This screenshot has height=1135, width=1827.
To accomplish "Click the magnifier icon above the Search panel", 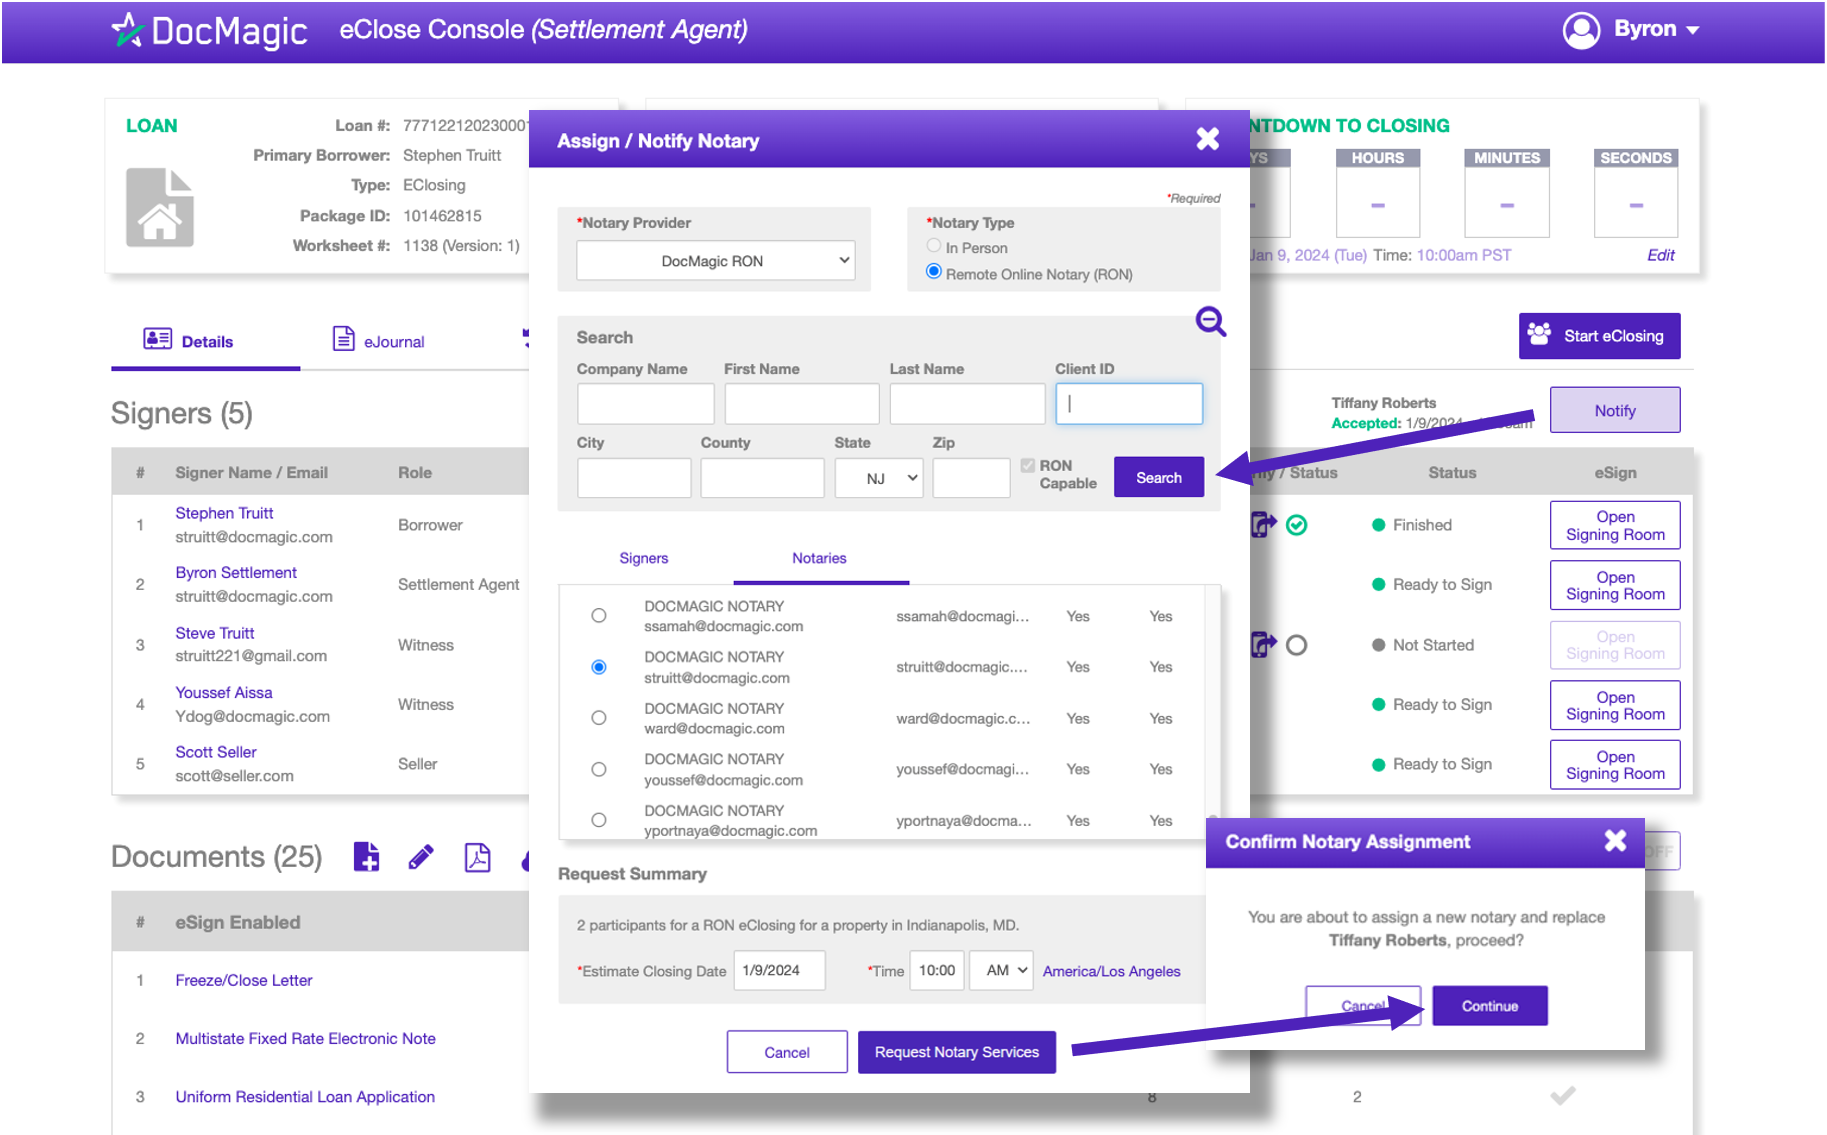I will [1210, 321].
